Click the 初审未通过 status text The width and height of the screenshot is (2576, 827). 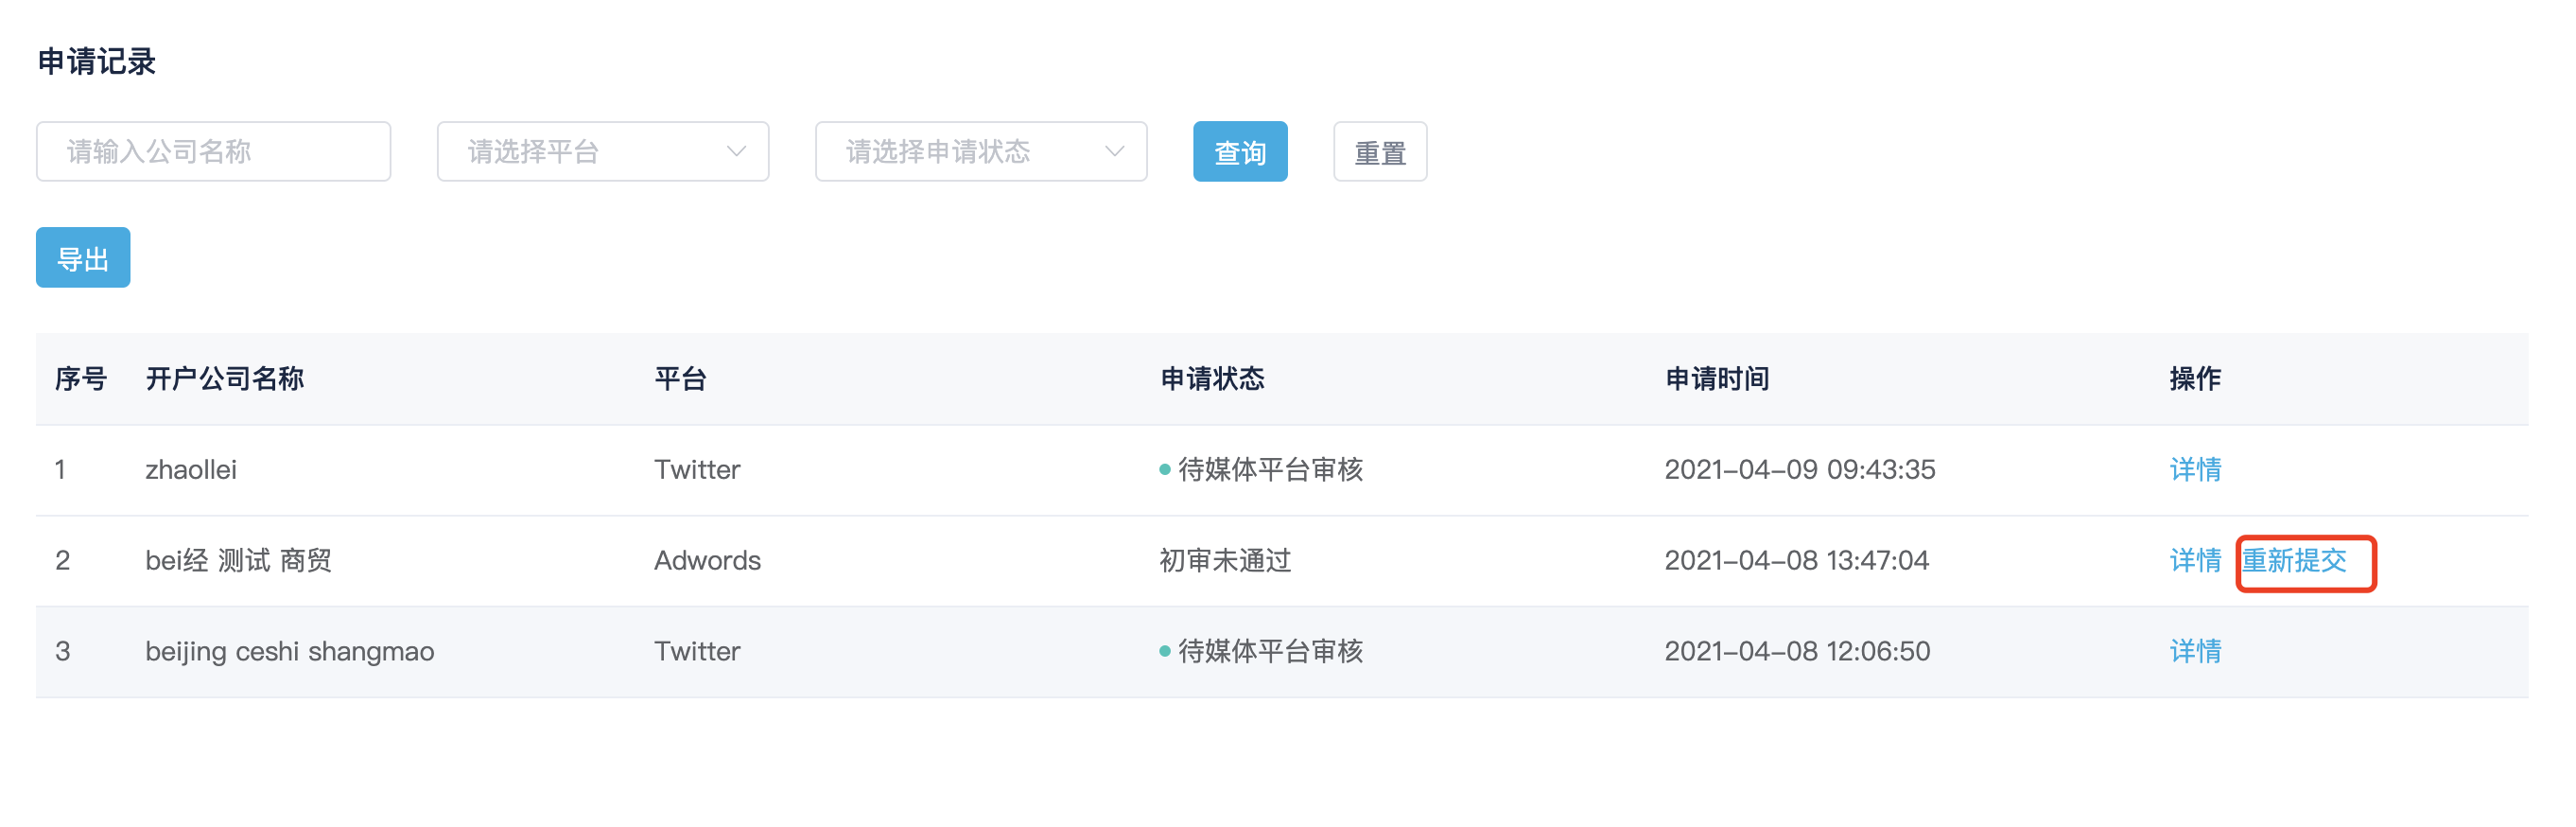[x=1225, y=560]
